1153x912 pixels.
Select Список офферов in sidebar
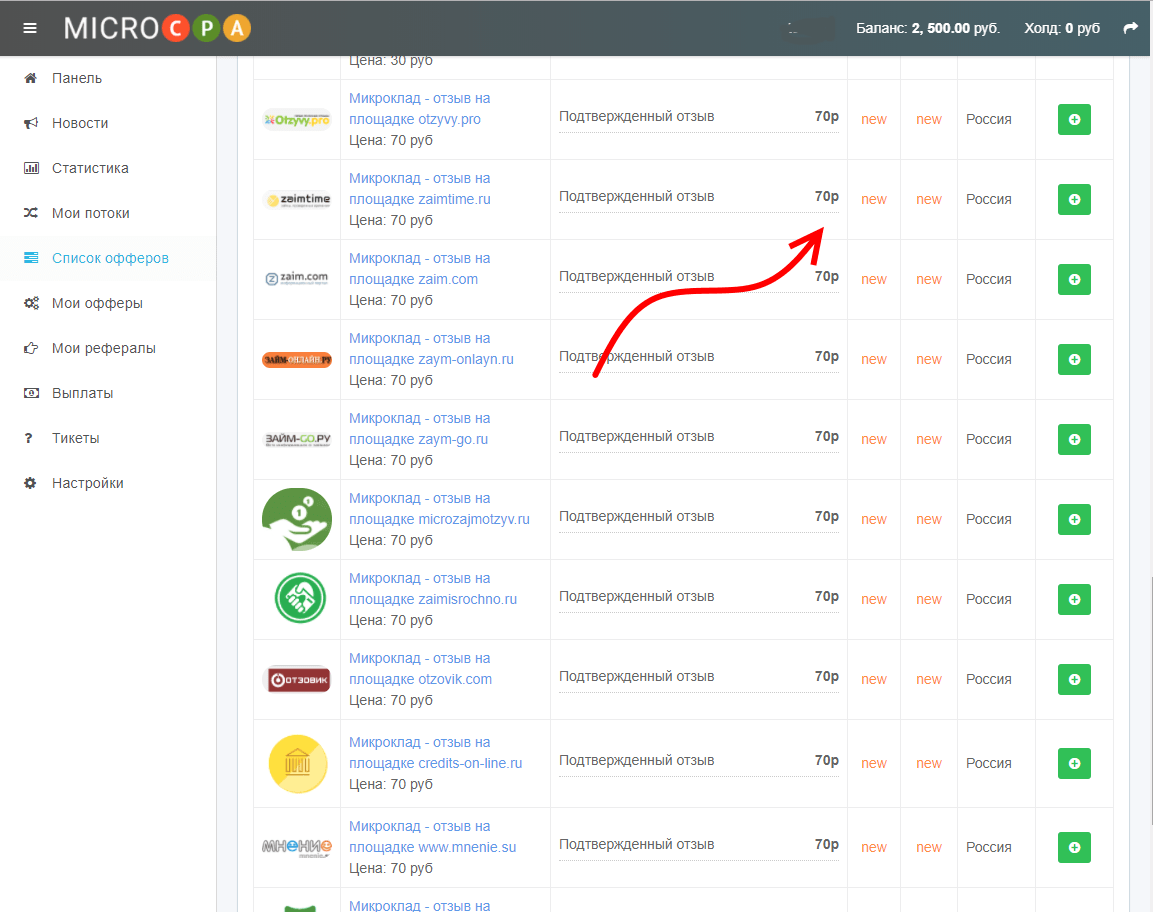(110, 257)
